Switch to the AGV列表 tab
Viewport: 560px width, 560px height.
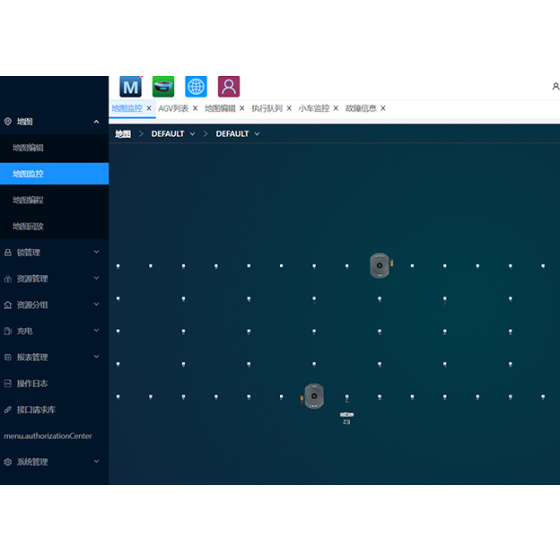pyautogui.click(x=173, y=108)
